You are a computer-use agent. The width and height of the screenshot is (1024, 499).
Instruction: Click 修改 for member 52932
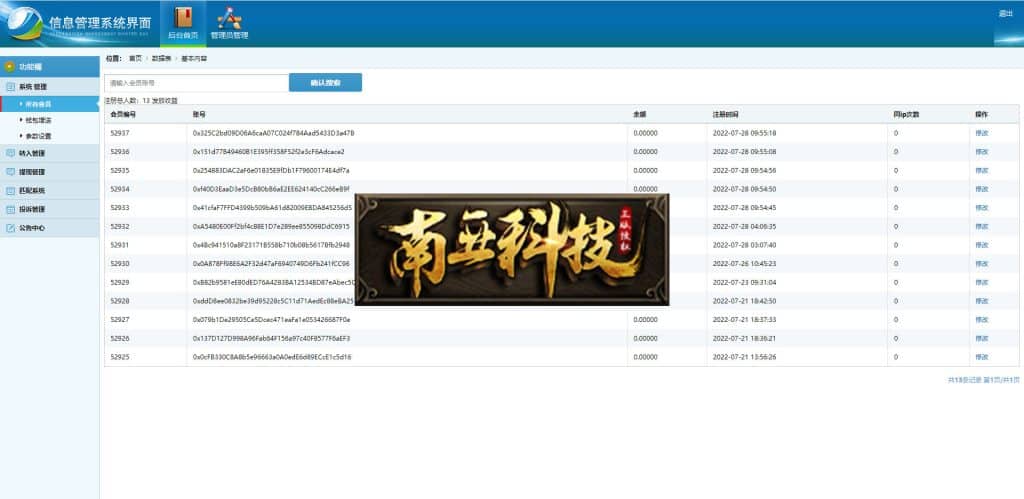(x=982, y=227)
